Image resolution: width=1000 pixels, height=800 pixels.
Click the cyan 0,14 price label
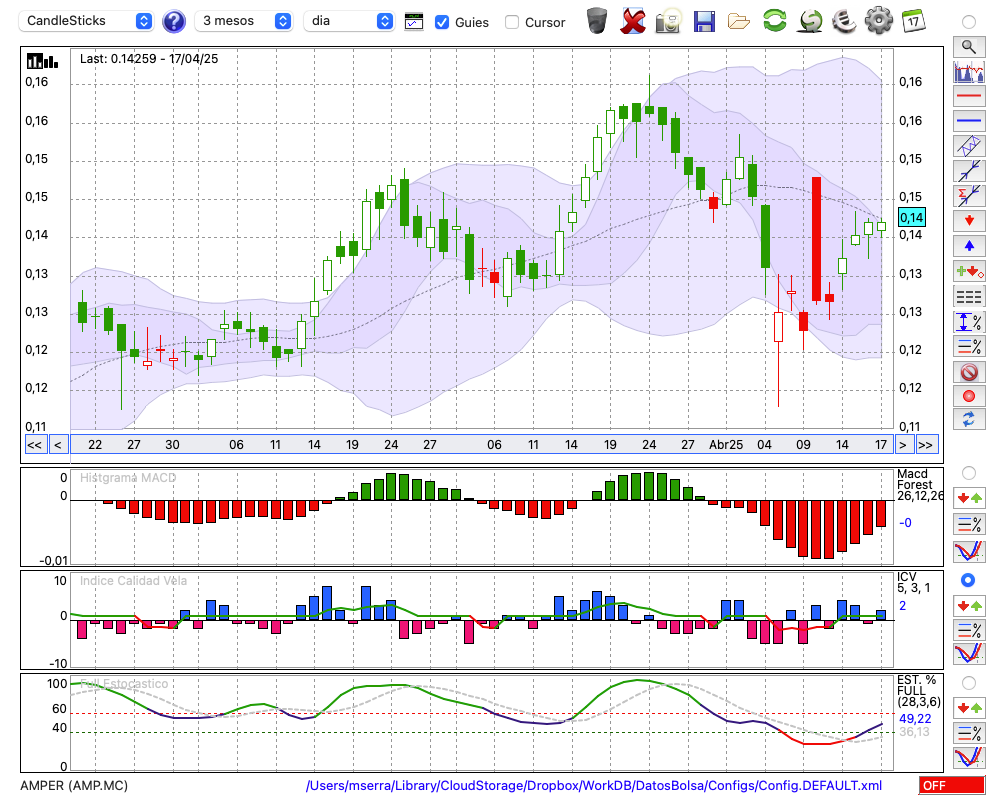point(911,218)
